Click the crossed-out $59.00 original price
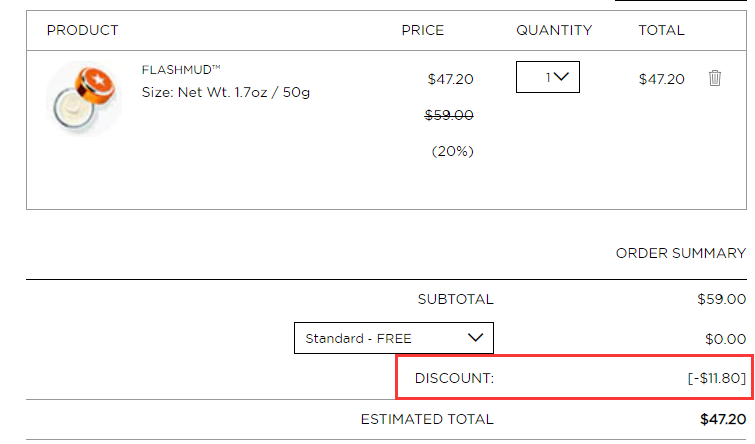 tap(449, 115)
